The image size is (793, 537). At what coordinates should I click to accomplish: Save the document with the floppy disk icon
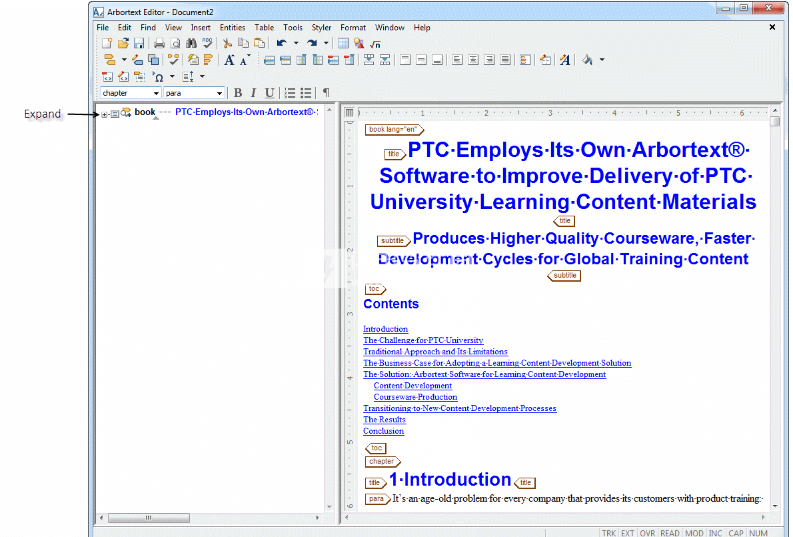coord(139,43)
